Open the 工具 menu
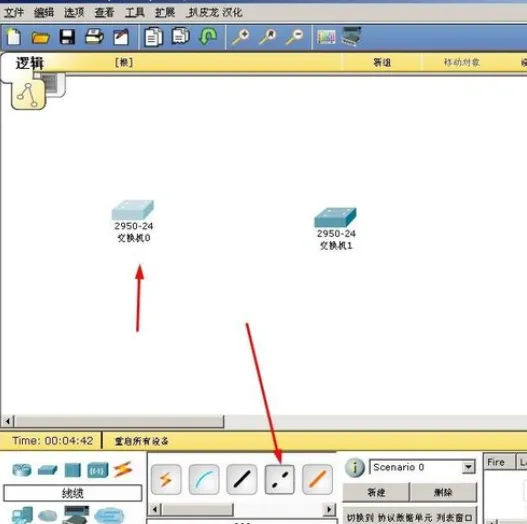 [134, 12]
